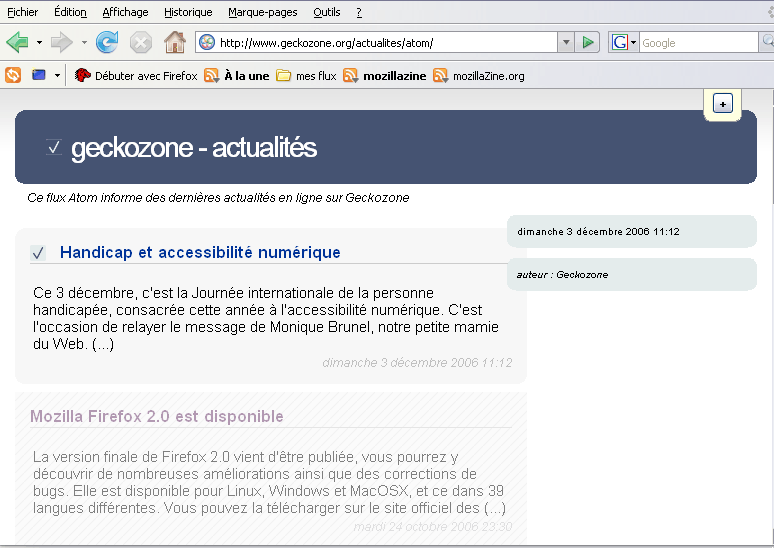This screenshot has height=548, width=774.
Task: Click the geckozone - actualités title
Action: point(194,148)
